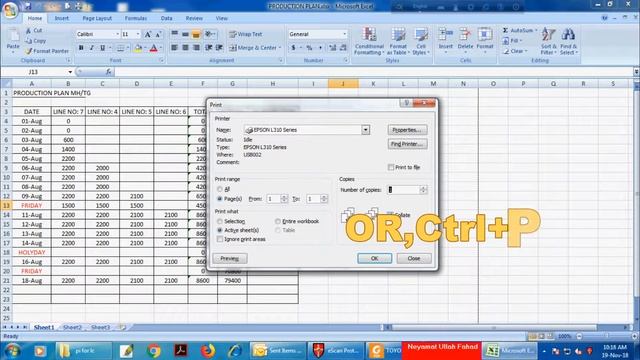640x360 pixels.
Task: Open the font name Calibri dropdown
Action: (117, 34)
